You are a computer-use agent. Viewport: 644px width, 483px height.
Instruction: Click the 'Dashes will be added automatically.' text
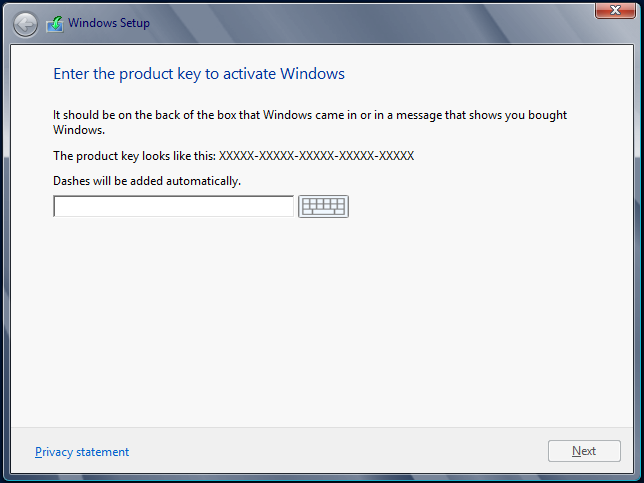pyautogui.click(x=147, y=181)
